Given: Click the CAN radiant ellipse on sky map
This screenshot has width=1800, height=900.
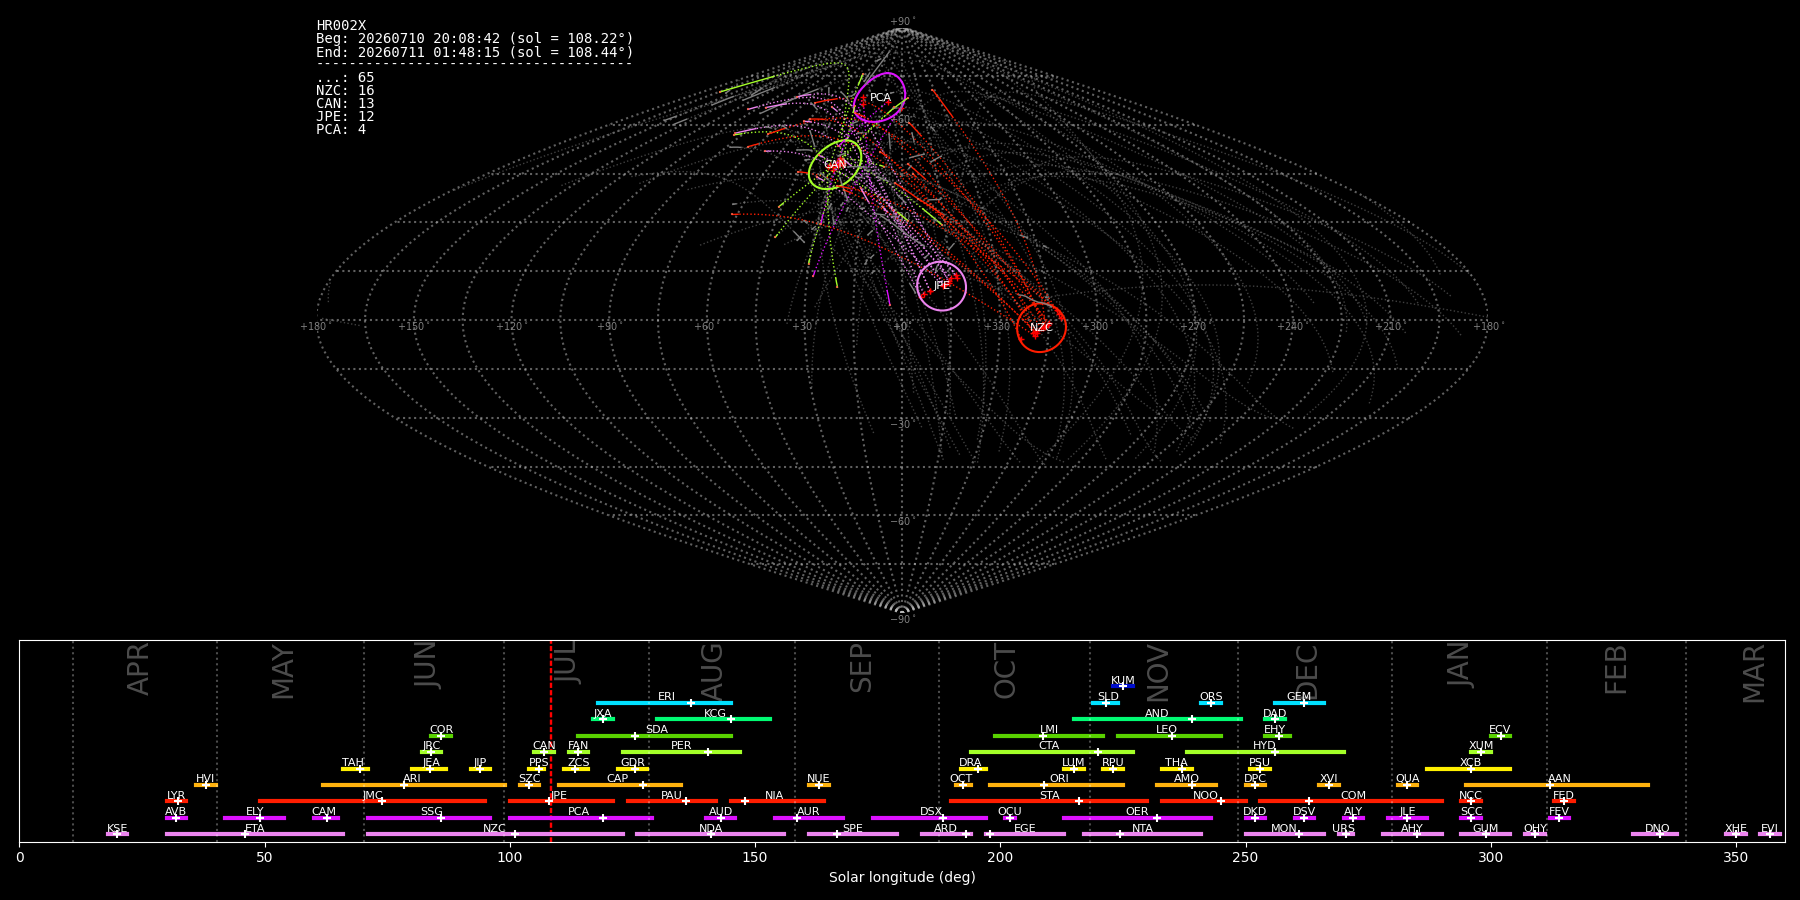Looking at the screenshot, I should point(835,165).
